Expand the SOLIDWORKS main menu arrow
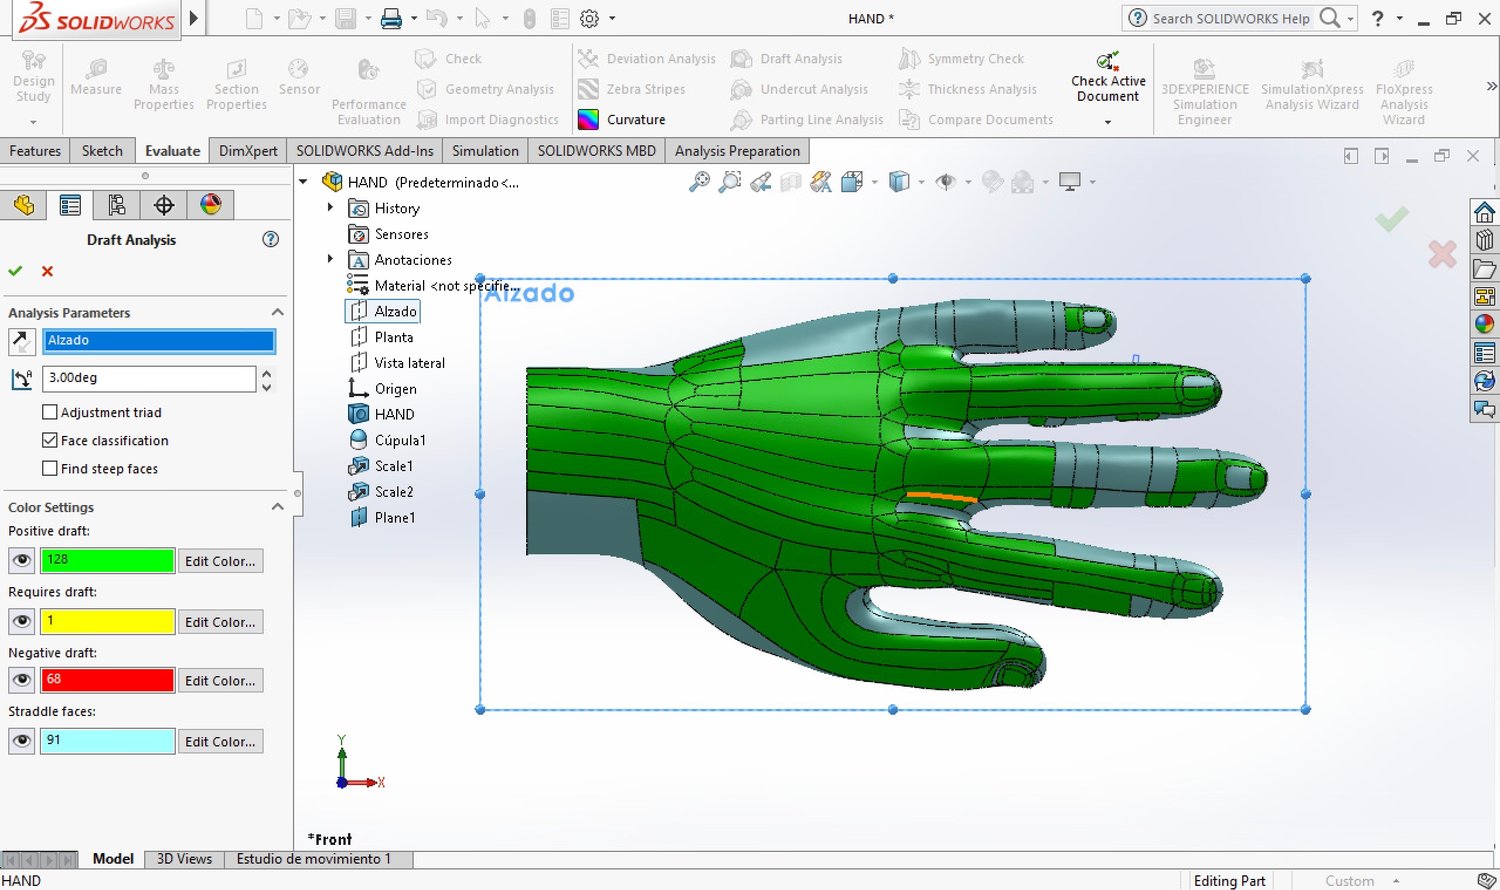 pyautogui.click(x=194, y=18)
